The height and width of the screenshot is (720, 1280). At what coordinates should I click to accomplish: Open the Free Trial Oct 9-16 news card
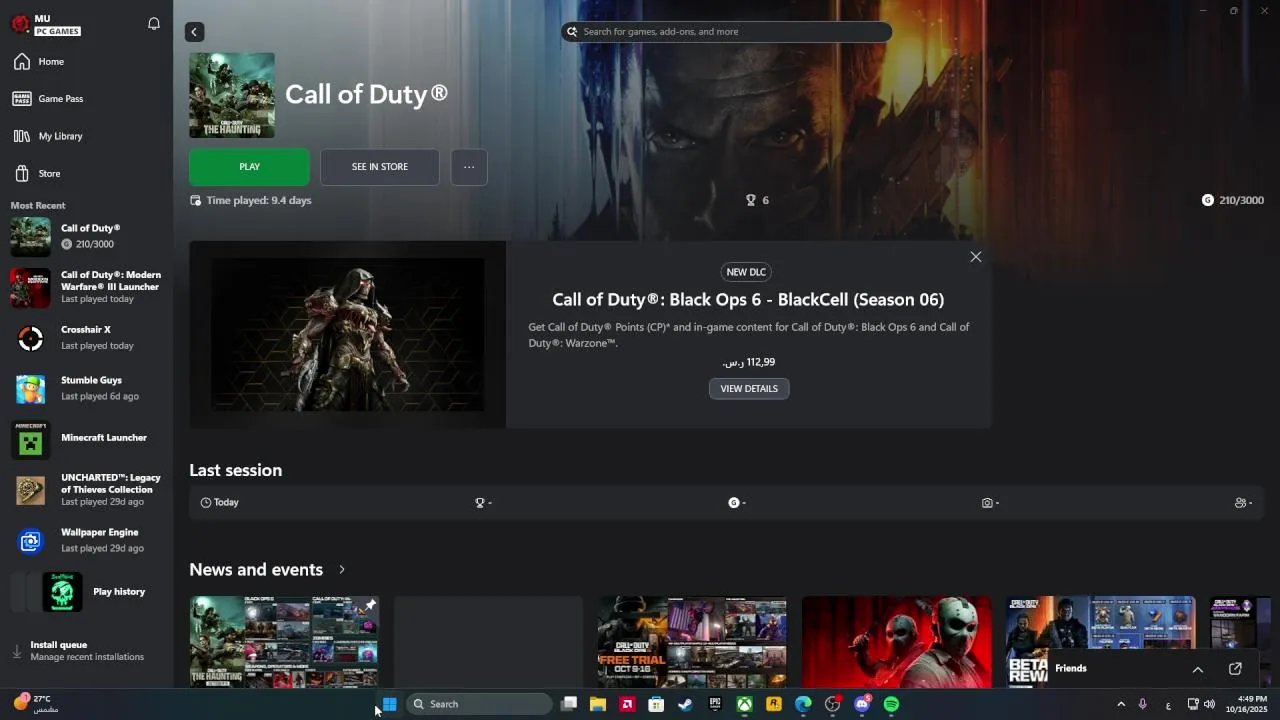pos(692,642)
